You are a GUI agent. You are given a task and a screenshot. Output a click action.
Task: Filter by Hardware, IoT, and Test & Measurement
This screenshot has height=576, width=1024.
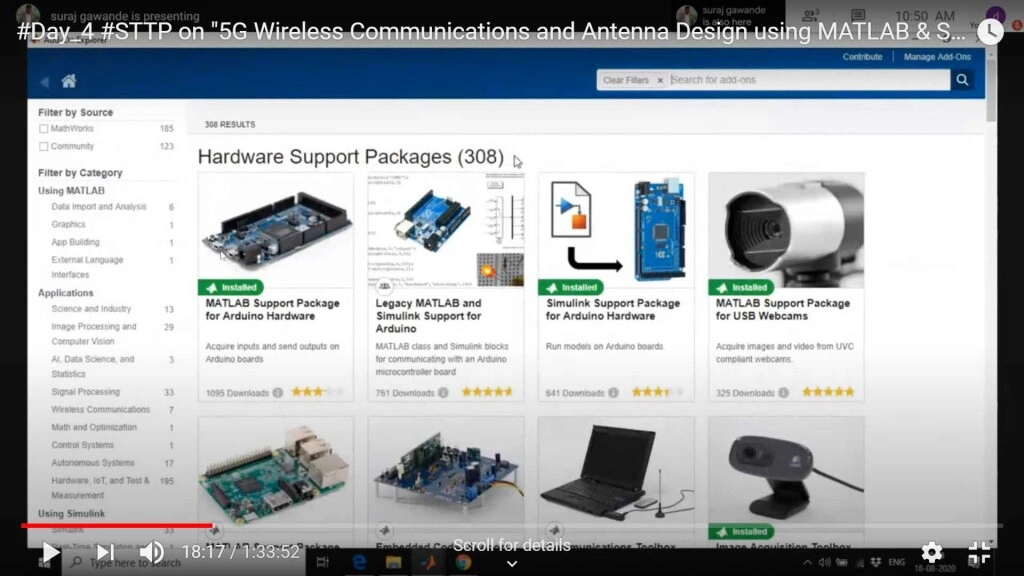[100, 488]
